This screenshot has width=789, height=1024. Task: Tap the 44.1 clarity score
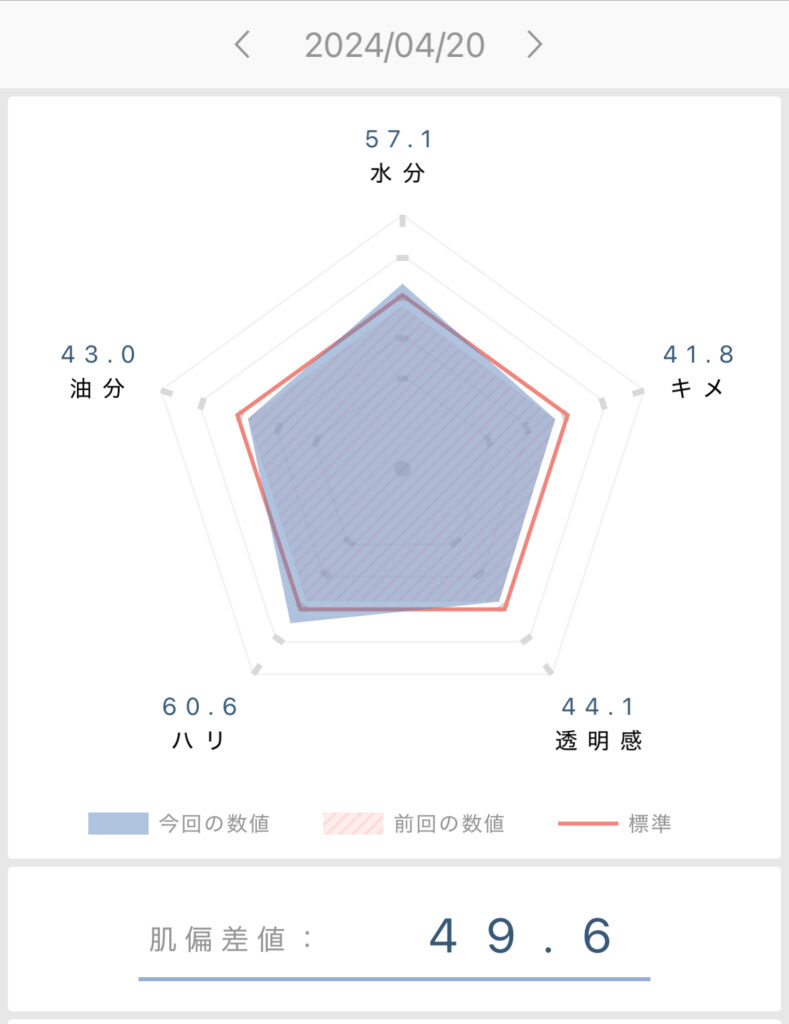point(598,707)
